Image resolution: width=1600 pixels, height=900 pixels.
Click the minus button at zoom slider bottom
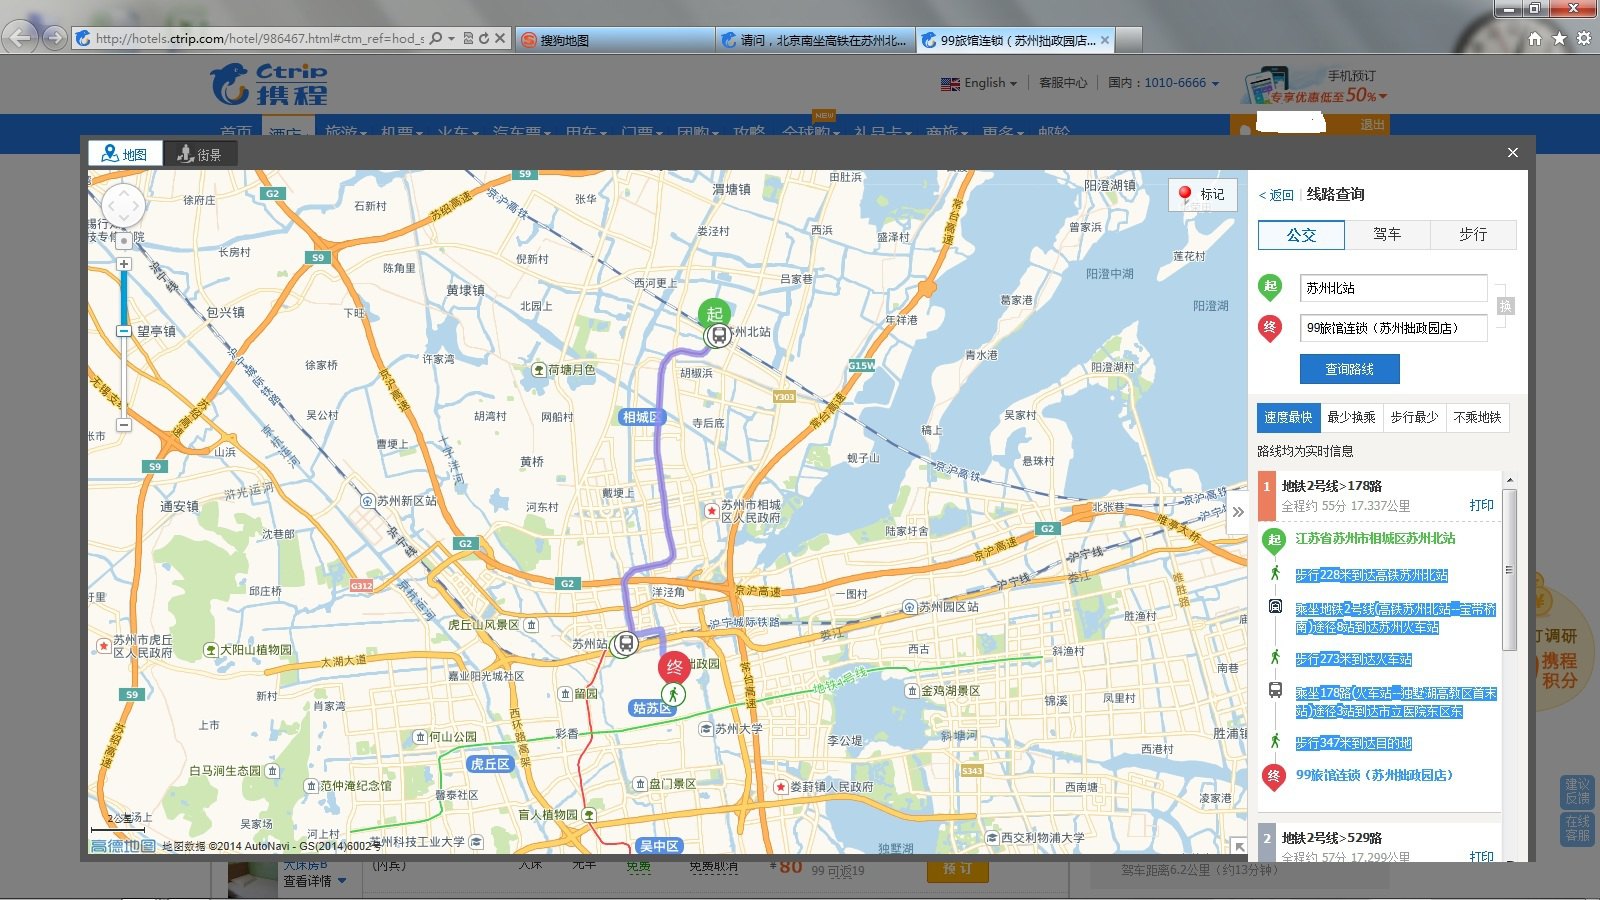pos(123,425)
